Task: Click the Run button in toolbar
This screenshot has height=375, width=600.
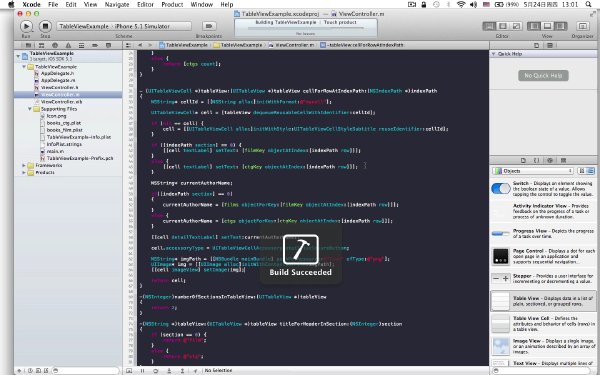Action: tap(26, 26)
